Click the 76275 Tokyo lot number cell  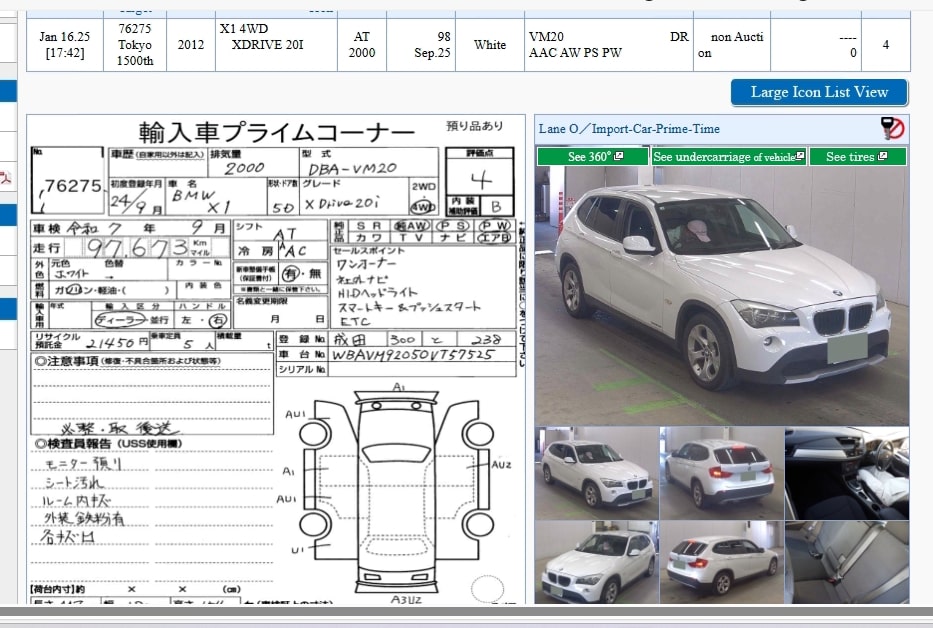pyautogui.click(x=135, y=45)
